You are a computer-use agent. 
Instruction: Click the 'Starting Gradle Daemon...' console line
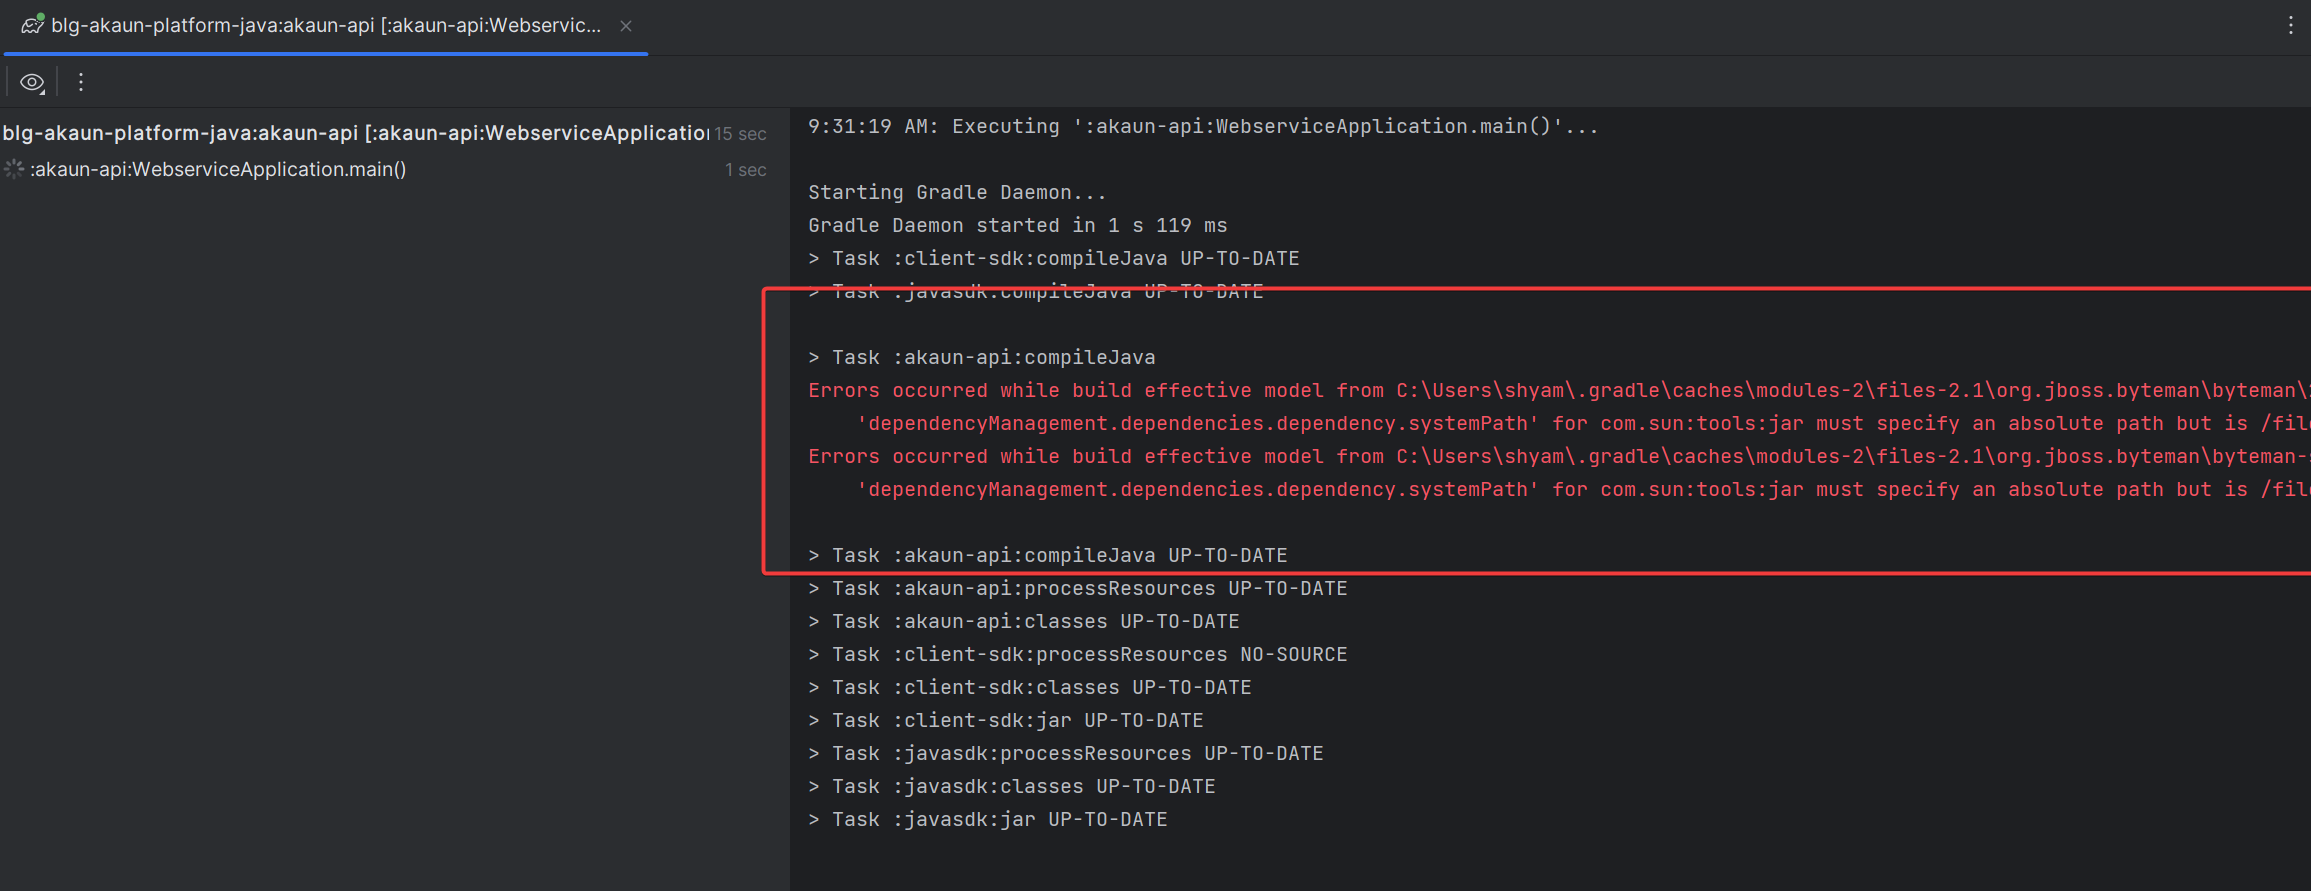pos(957,193)
